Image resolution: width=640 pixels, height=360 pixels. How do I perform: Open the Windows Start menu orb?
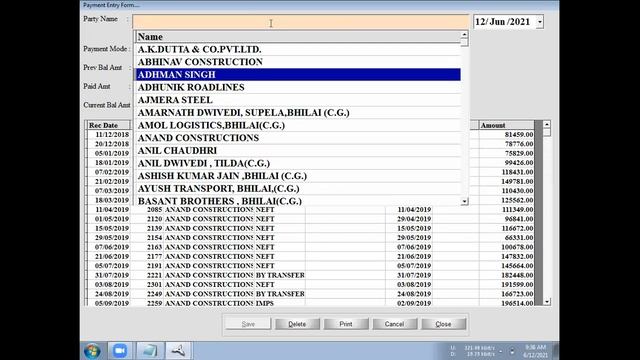click(92, 351)
